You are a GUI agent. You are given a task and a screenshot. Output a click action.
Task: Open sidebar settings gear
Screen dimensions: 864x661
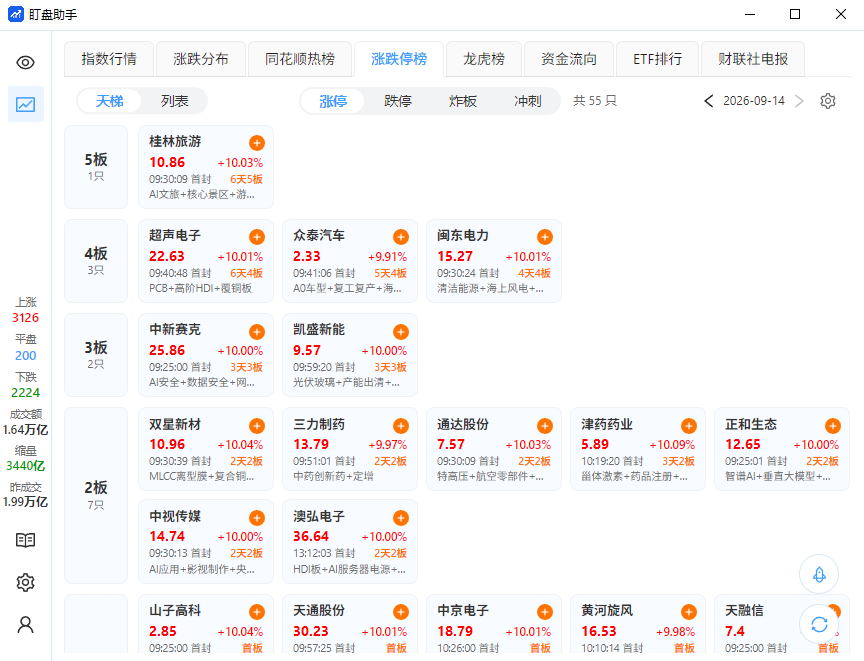coord(25,582)
